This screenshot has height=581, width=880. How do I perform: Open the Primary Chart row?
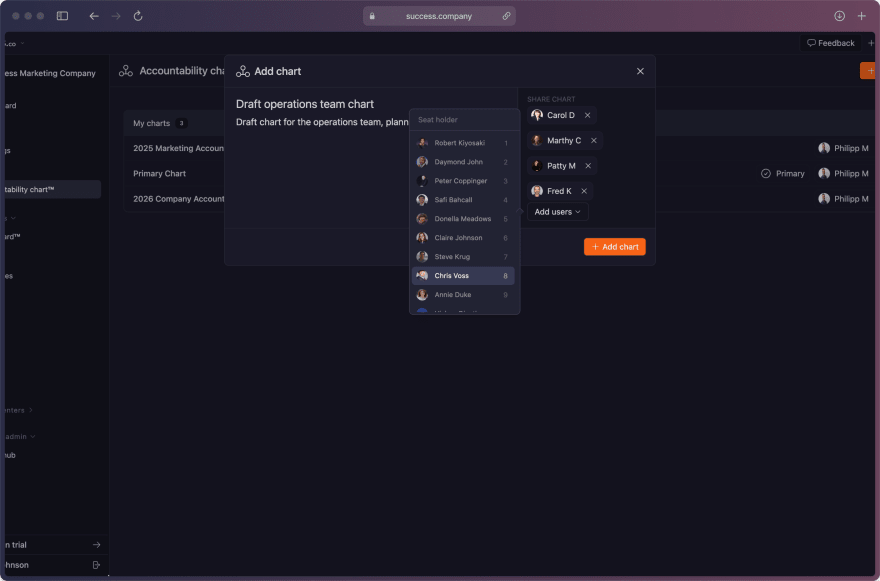(159, 173)
